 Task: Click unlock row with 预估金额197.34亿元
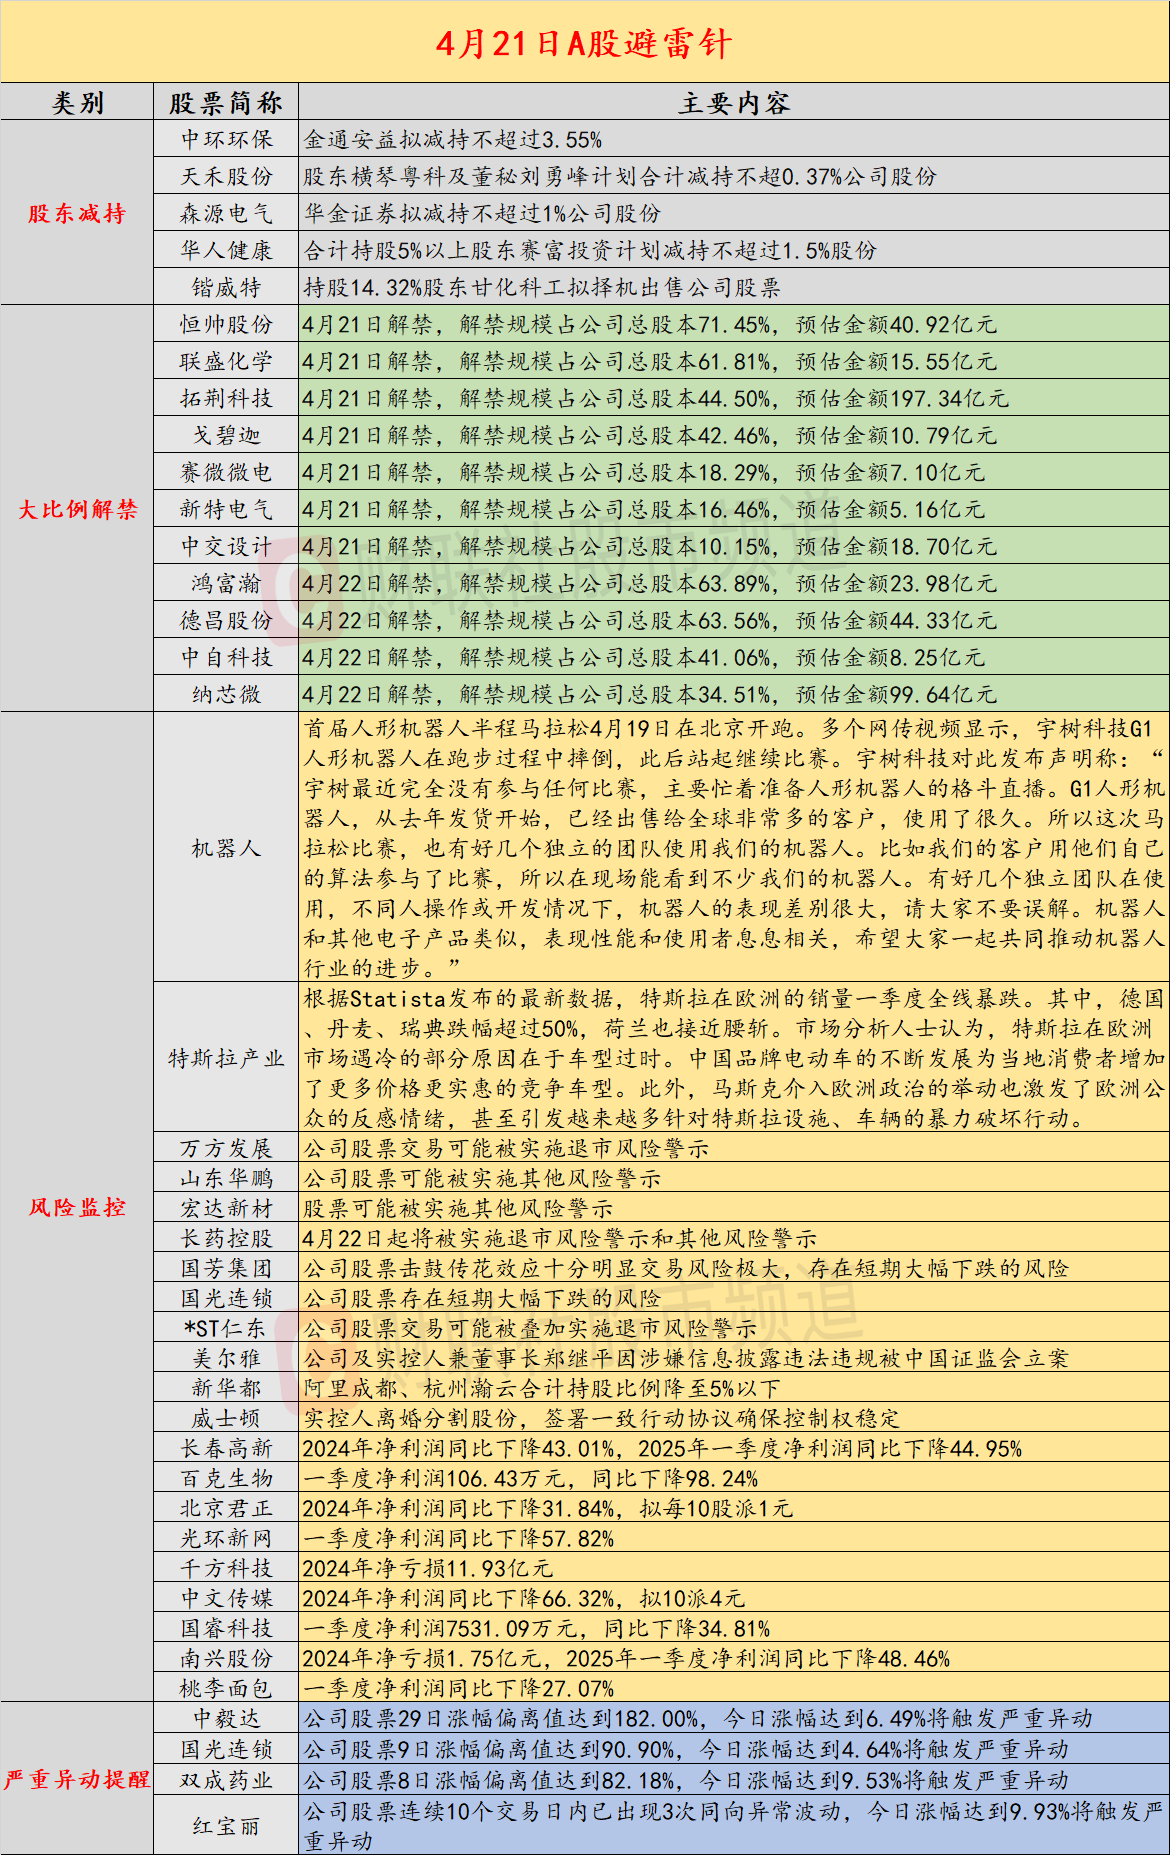734,398
